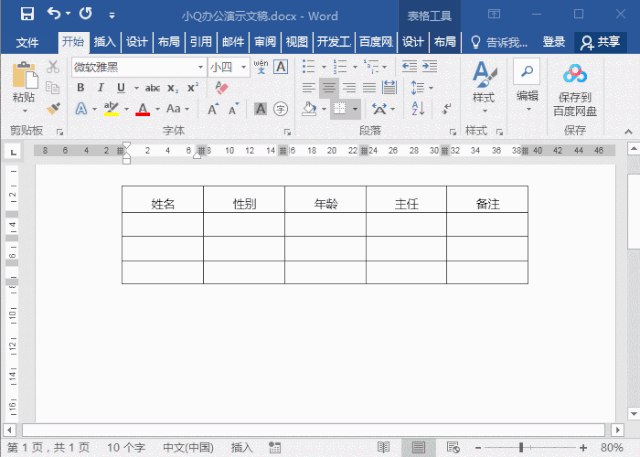640x457 pixels.
Task: Increase font size with grow font icon
Action: click(213, 109)
